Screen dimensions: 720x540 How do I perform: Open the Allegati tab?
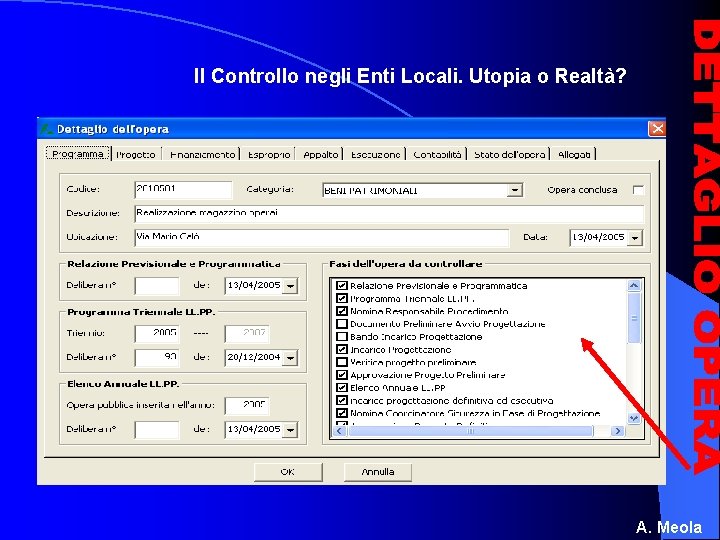(x=574, y=155)
